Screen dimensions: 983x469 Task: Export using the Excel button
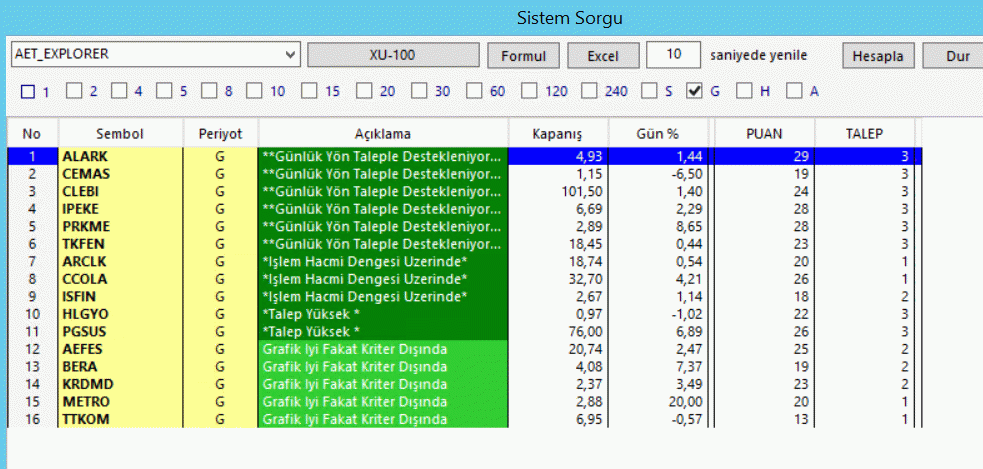(603, 55)
